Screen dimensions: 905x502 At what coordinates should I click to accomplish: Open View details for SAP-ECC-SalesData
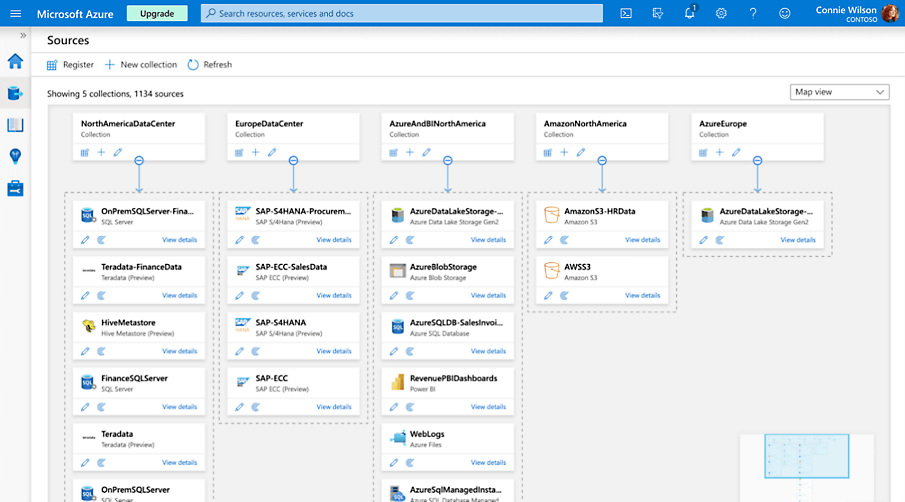[x=334, y=295]
